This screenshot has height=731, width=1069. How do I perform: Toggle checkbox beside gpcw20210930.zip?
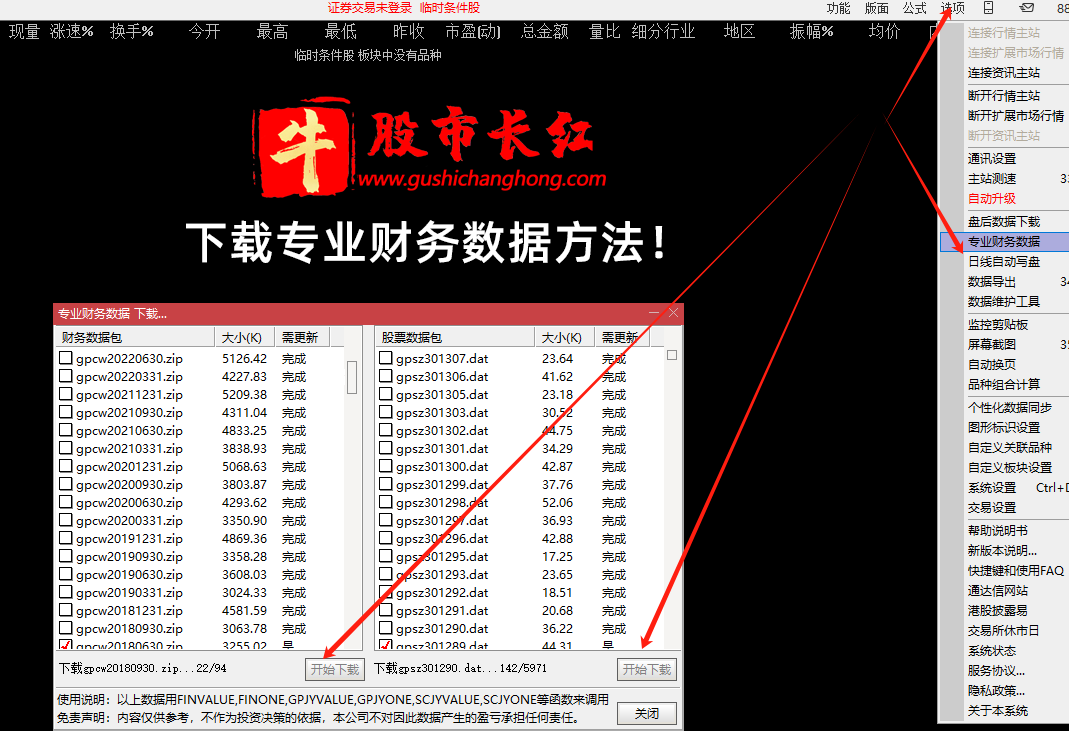pyautogui.click(x=65, y=412)
